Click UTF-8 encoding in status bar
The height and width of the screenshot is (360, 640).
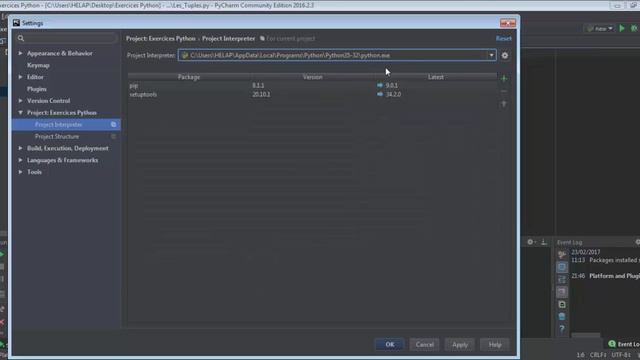click(x=621, y=355)
